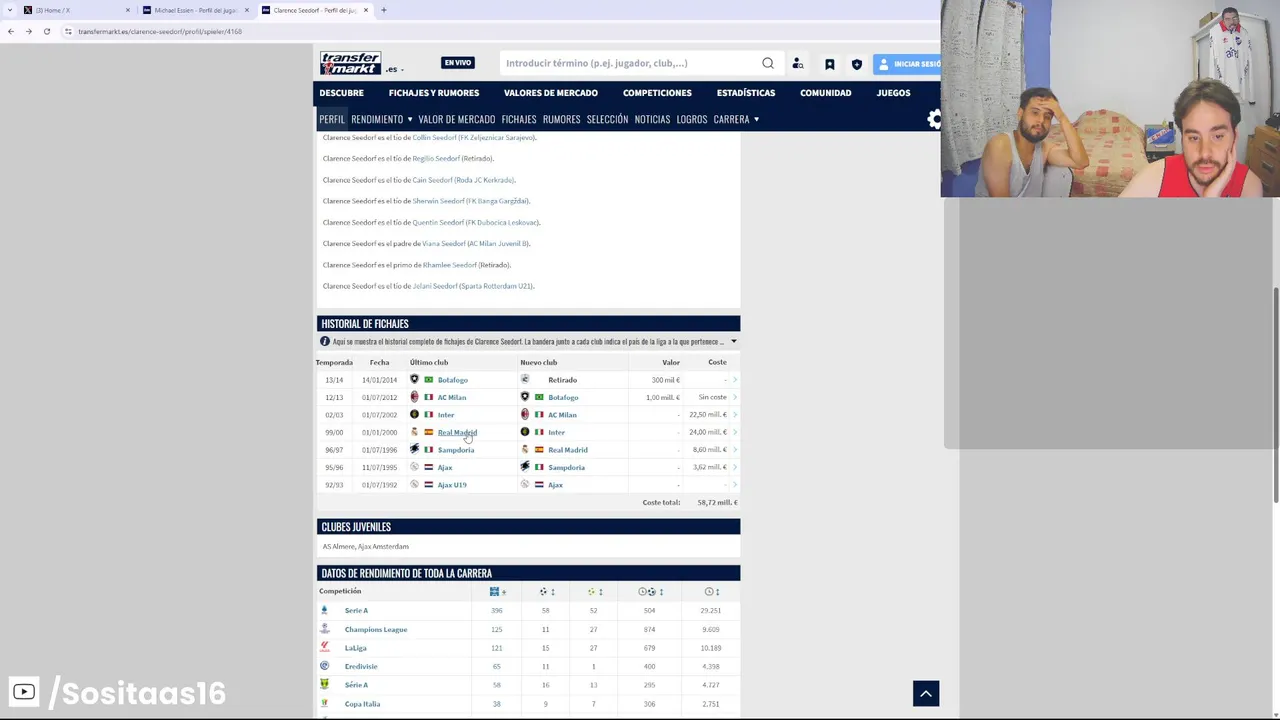Open the advanced person search icon

coord(798,64)
